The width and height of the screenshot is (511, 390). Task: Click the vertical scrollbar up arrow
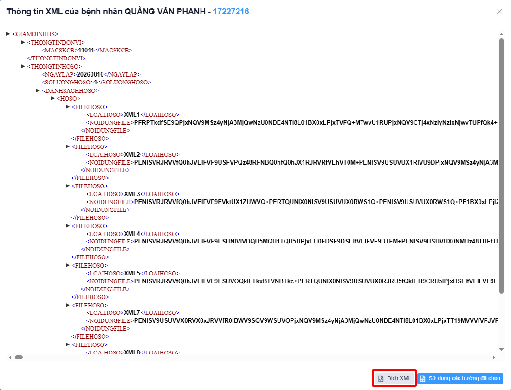pyautogui.click(x=501, y=34)
